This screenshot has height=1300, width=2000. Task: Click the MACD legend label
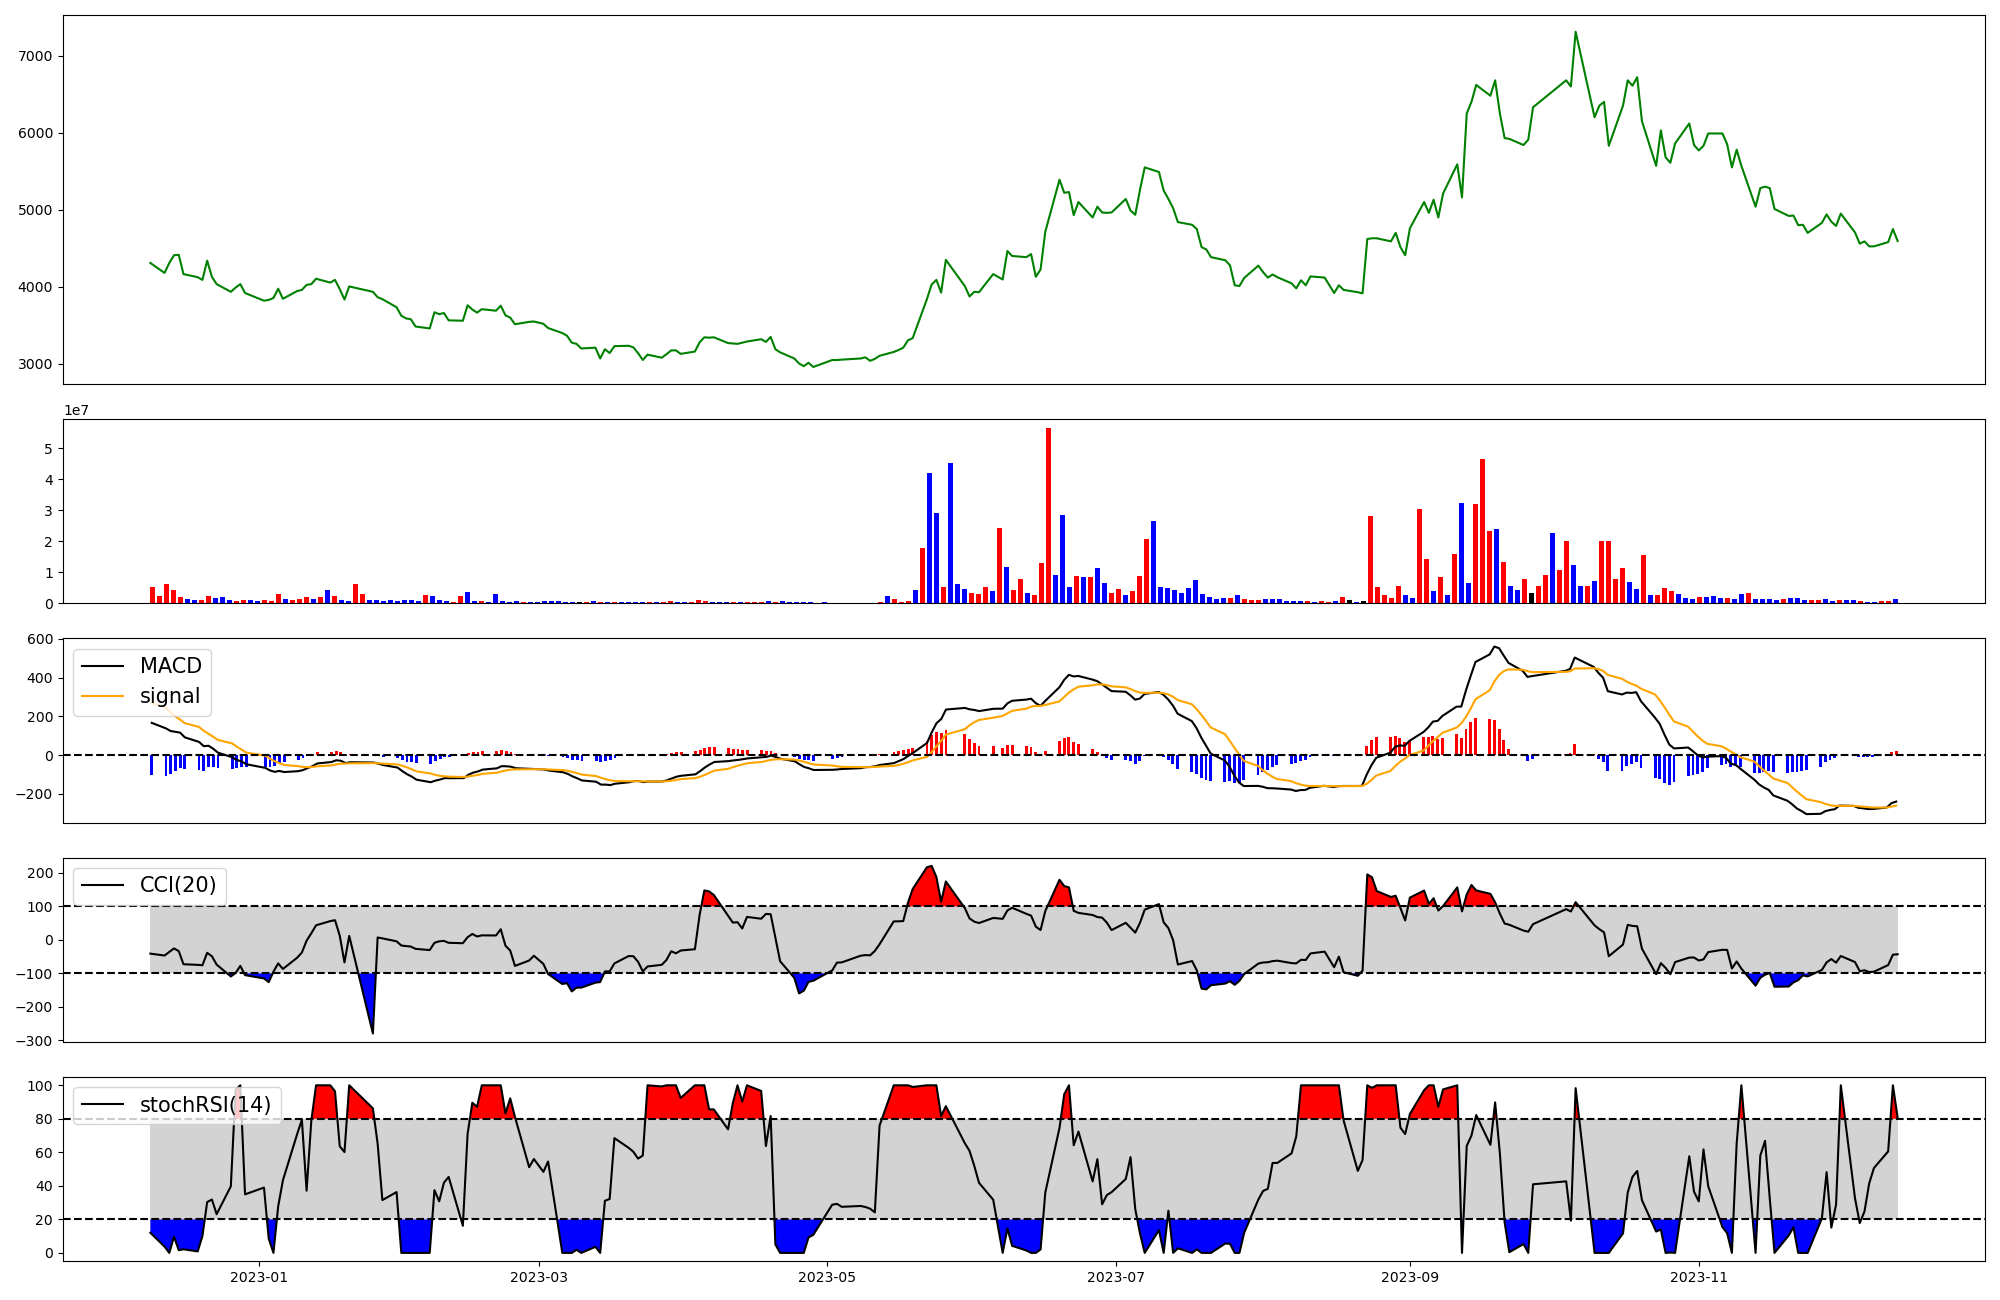tap(170, 666)
